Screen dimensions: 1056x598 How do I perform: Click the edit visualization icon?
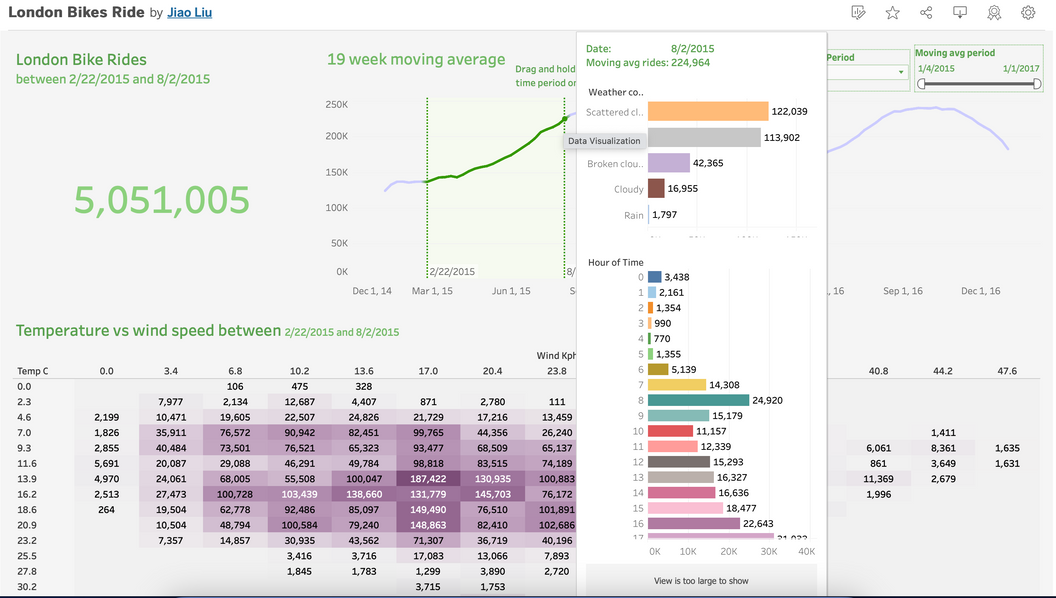coord(858,12)
